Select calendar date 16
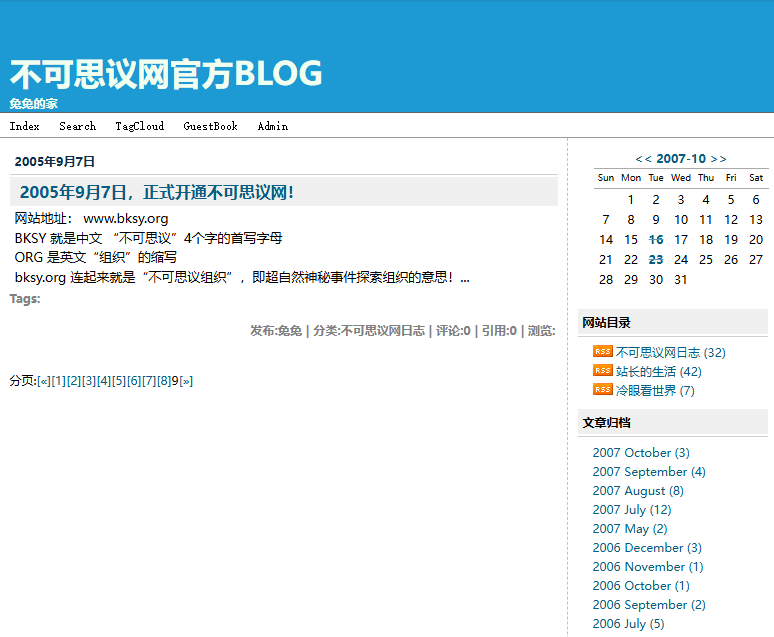Image resolution: width=774 pixels, height=637 pixels. coord(656,239)
